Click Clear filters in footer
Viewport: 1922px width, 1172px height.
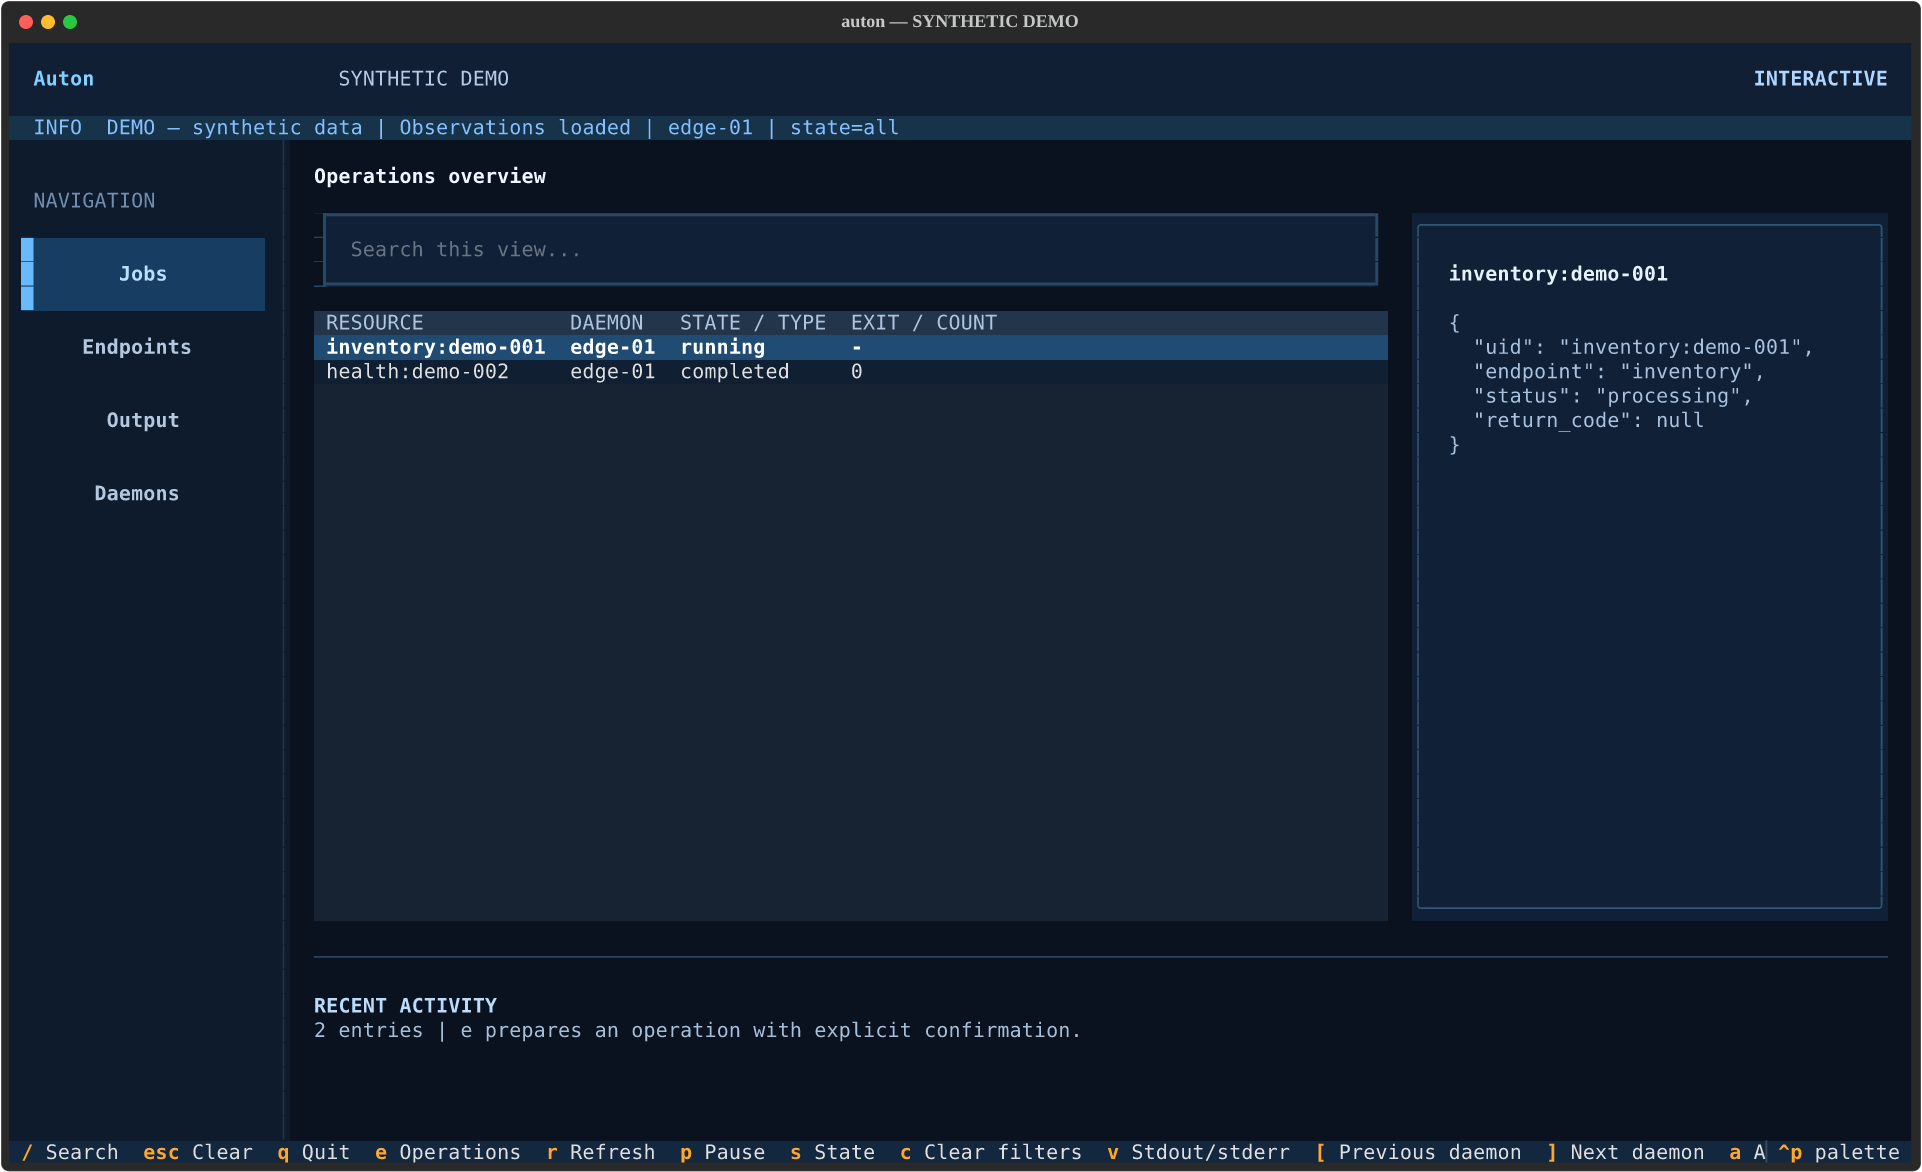click(x=991, y=1152)
